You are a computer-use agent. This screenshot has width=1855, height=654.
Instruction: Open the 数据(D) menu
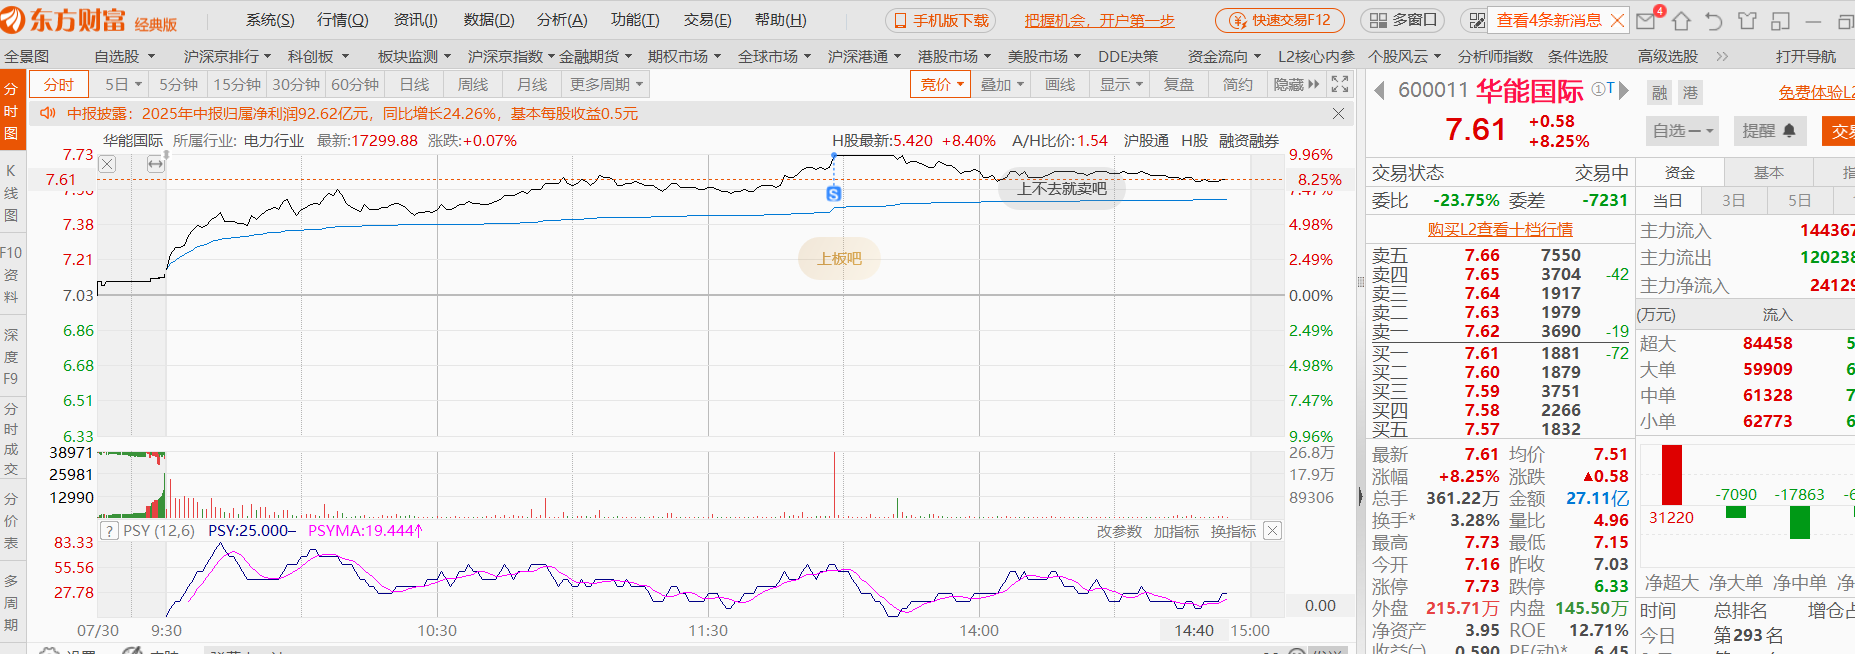[489, 20]
